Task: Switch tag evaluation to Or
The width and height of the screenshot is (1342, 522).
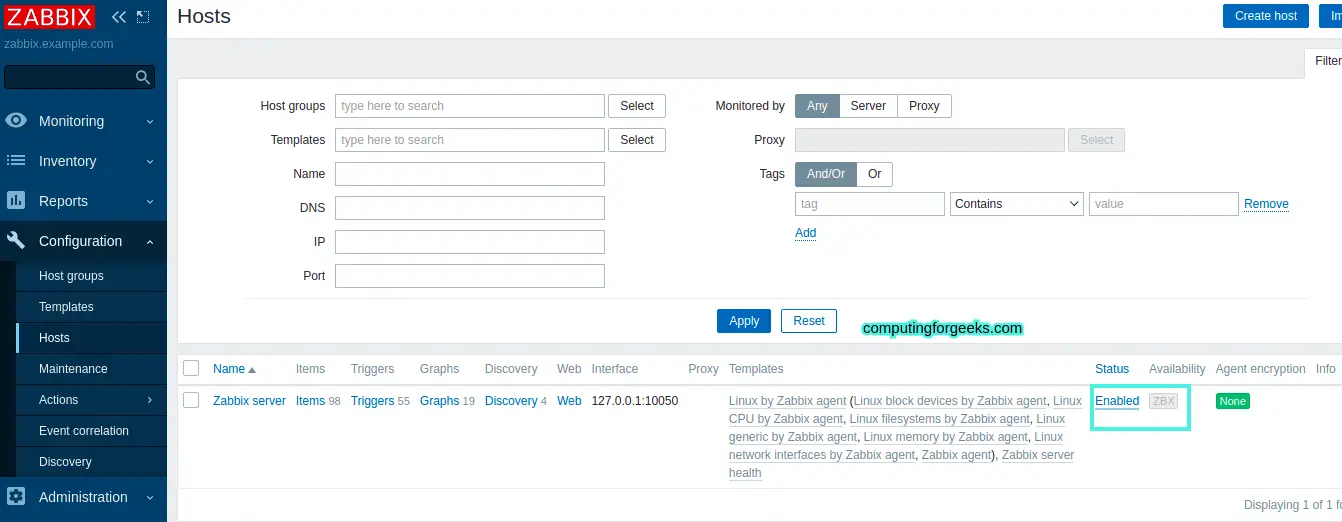Action: coord(874,174)
